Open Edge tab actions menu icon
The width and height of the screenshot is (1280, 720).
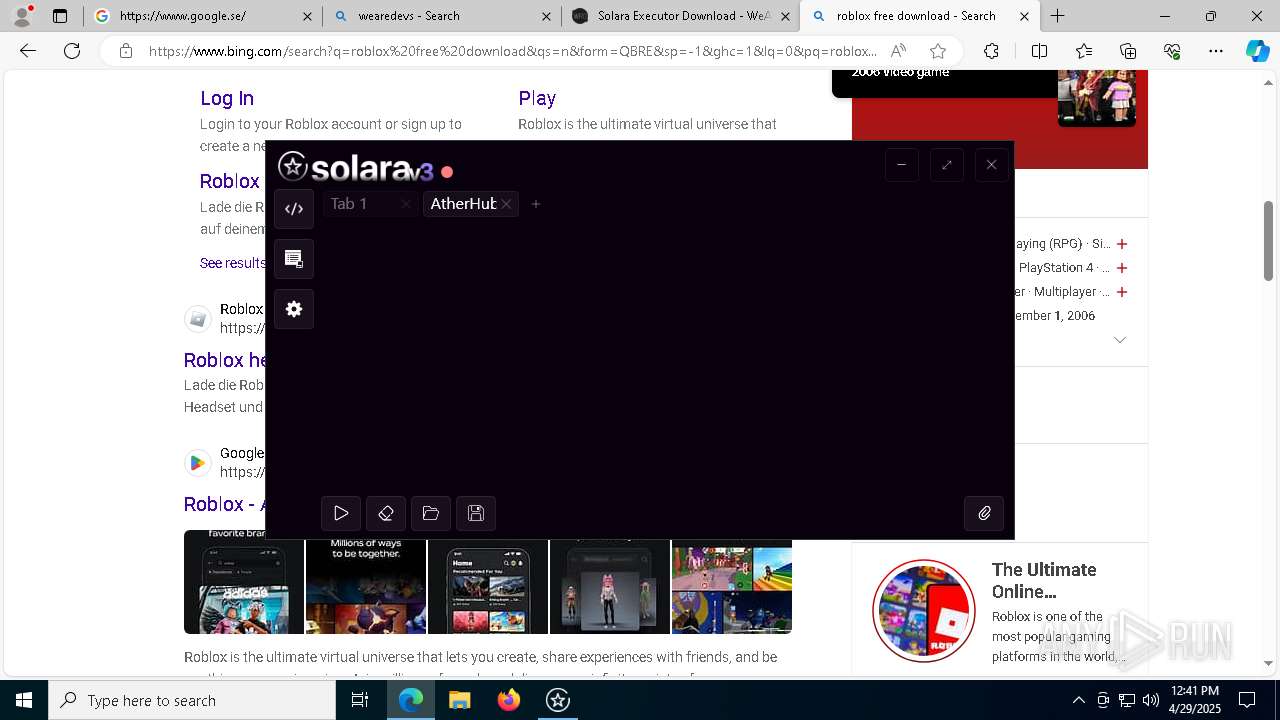pyautogui.click(x=60, y=16)
